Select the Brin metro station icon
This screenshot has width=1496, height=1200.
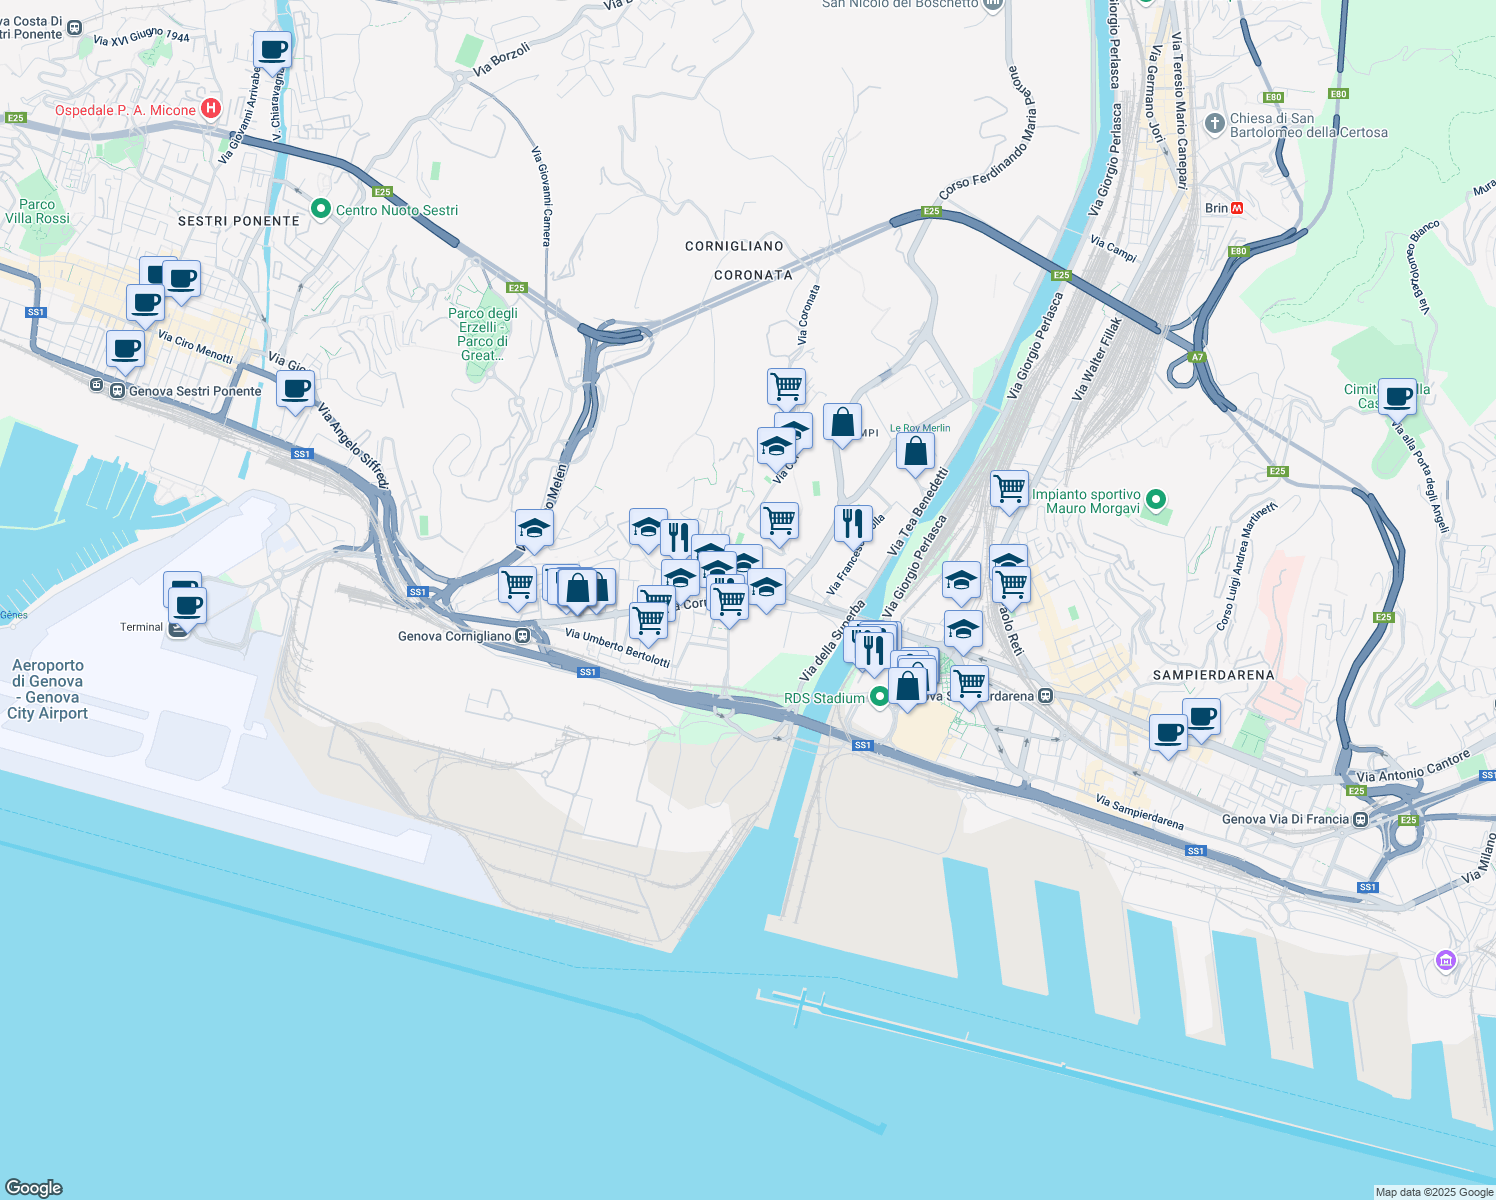coord(1237,208)
